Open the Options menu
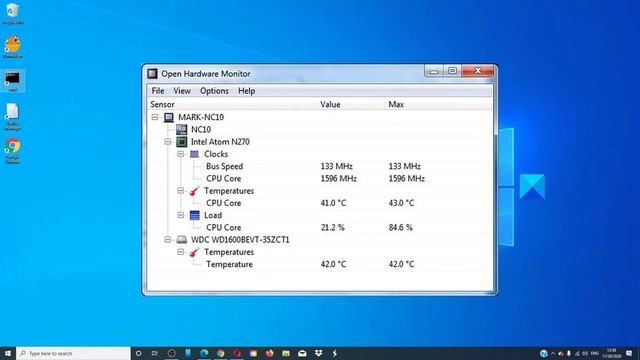 (x=214, y=91)
